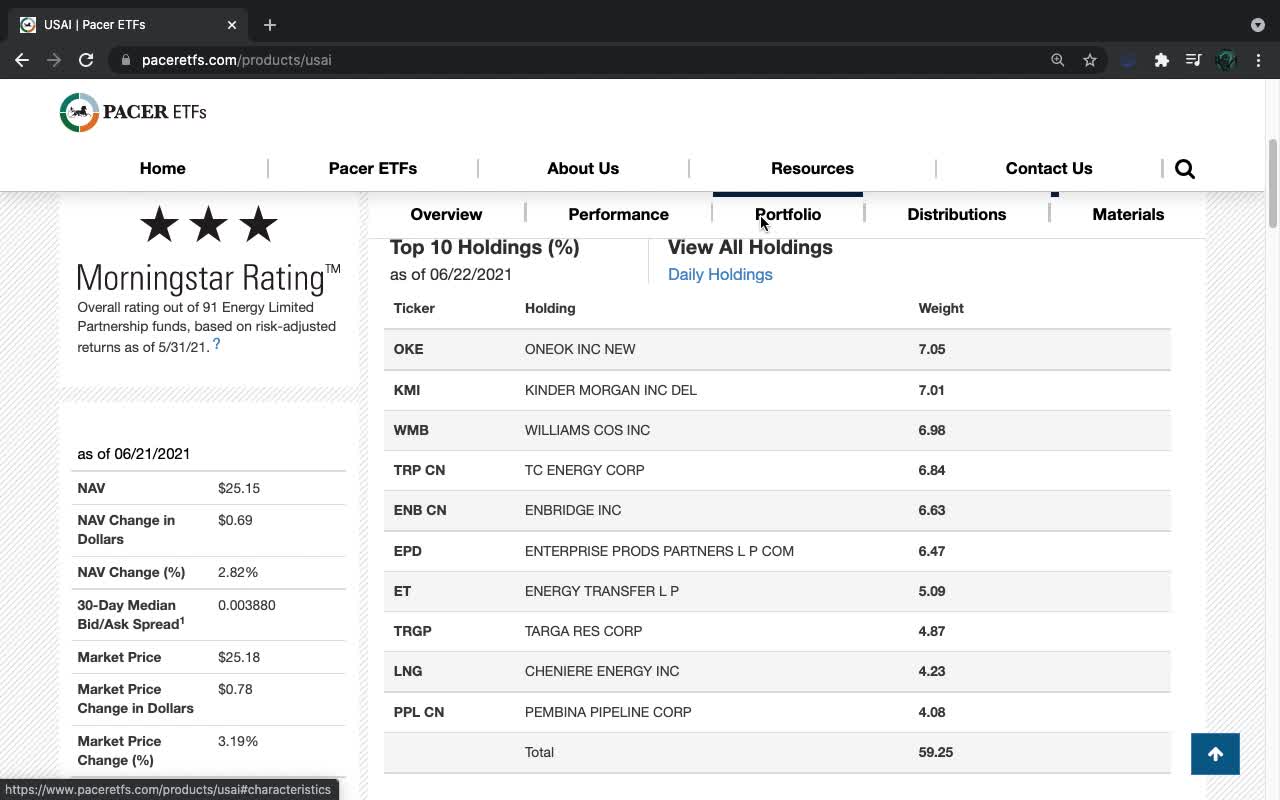Viewport: 1280px width, 800px height.
Task: Click the NAV Change (%) value 2.82%
Action: [x=238, y=572]
